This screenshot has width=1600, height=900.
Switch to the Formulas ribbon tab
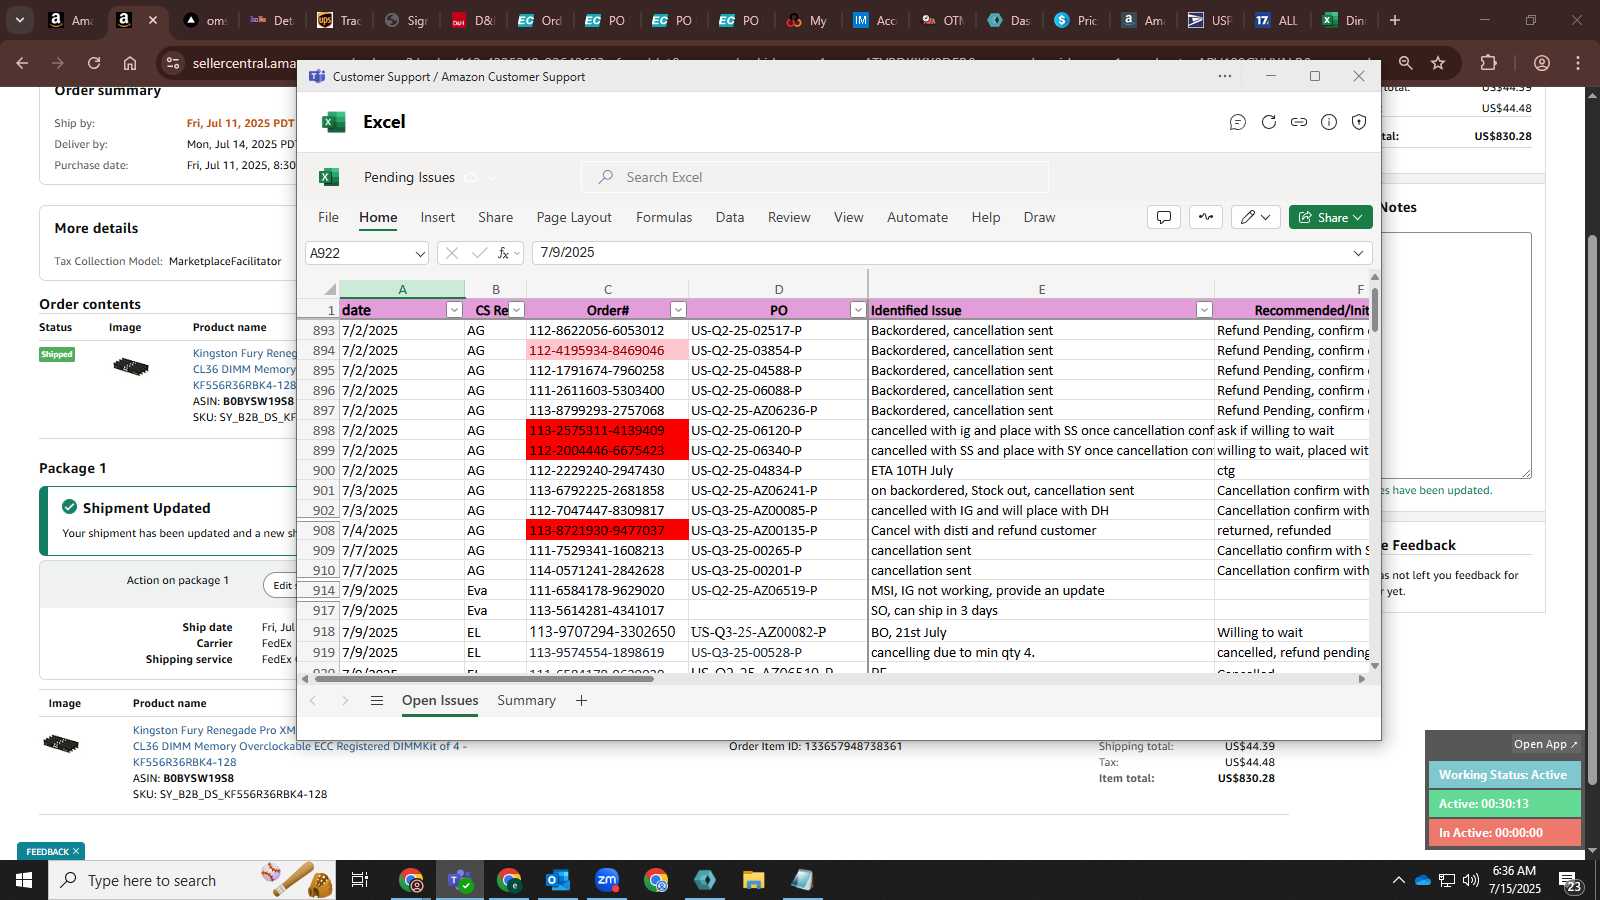664,217
